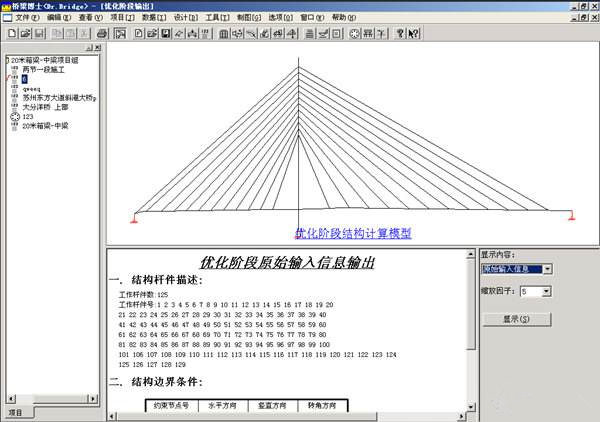The height and width of the screenshot is (422, 600).
Task: Click the arrow-question context help icon
Action: click(x=413, y=34)
